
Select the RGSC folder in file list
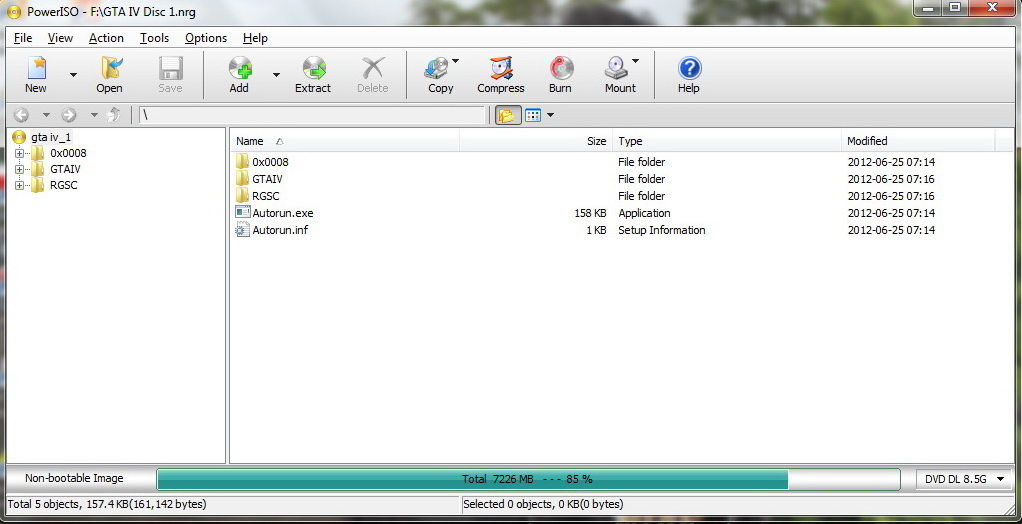pos(266,196)
